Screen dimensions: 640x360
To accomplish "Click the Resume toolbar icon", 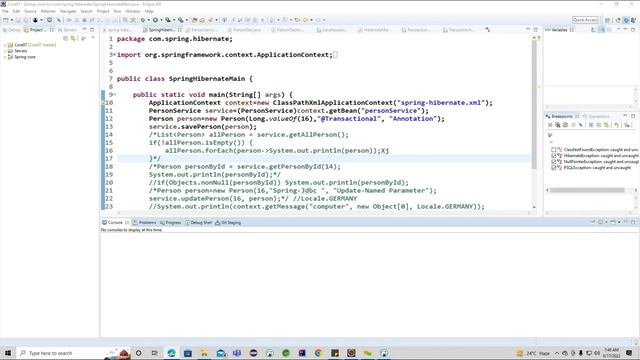I will pyautogui.click(x=69, y=20).
